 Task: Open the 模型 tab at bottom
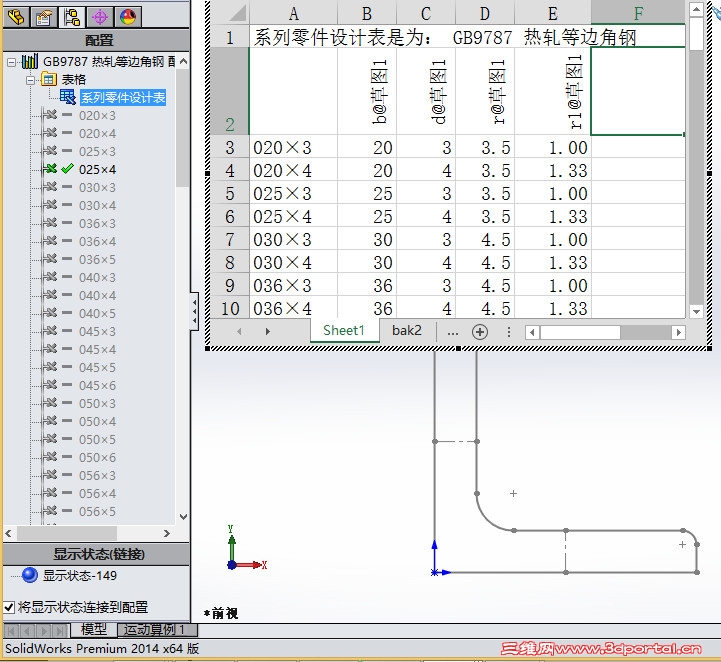(93, 629)
